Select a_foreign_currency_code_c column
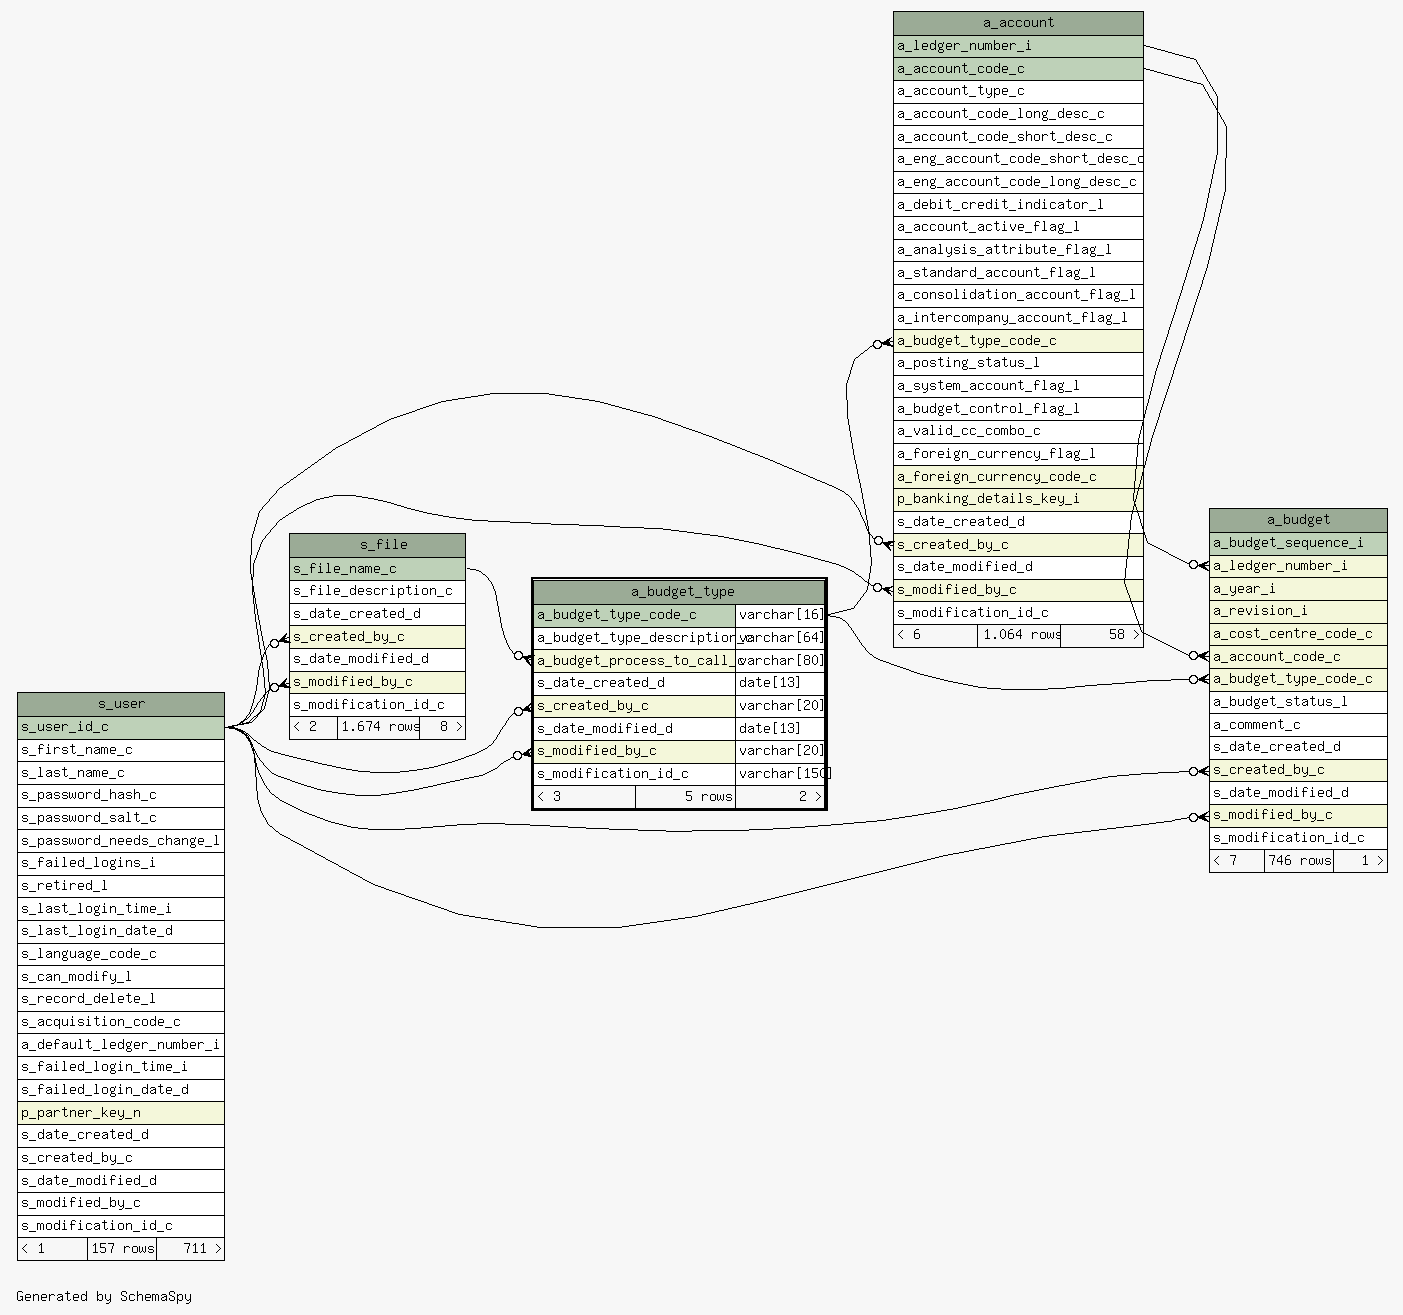1403x1315 pixels. coord(1018,477)
